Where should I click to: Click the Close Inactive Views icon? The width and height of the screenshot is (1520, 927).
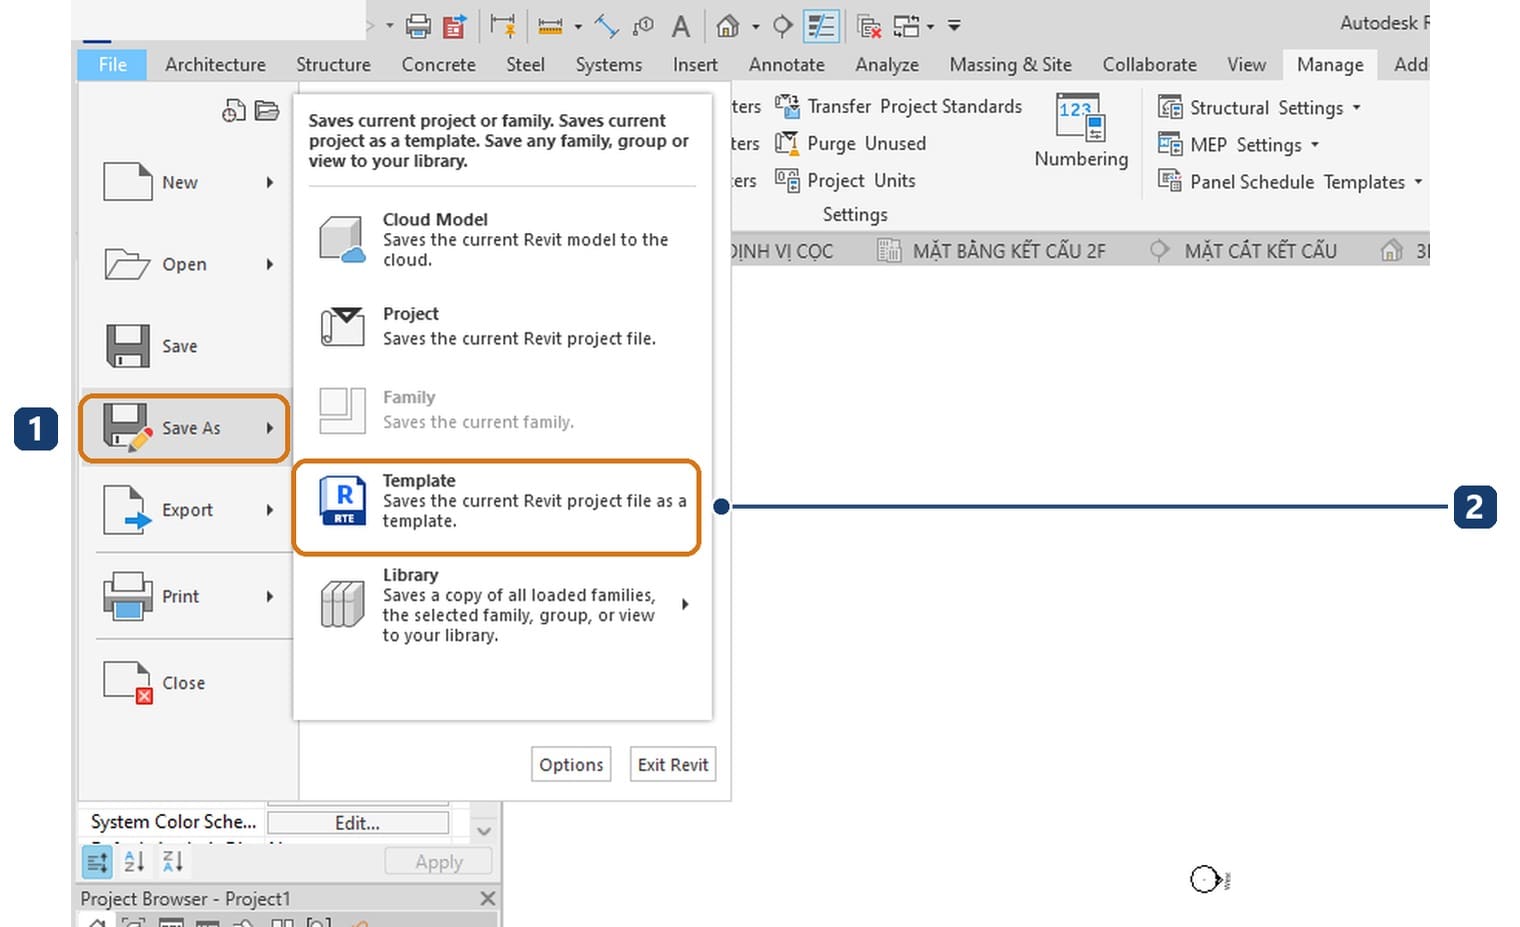coord(869,26)
